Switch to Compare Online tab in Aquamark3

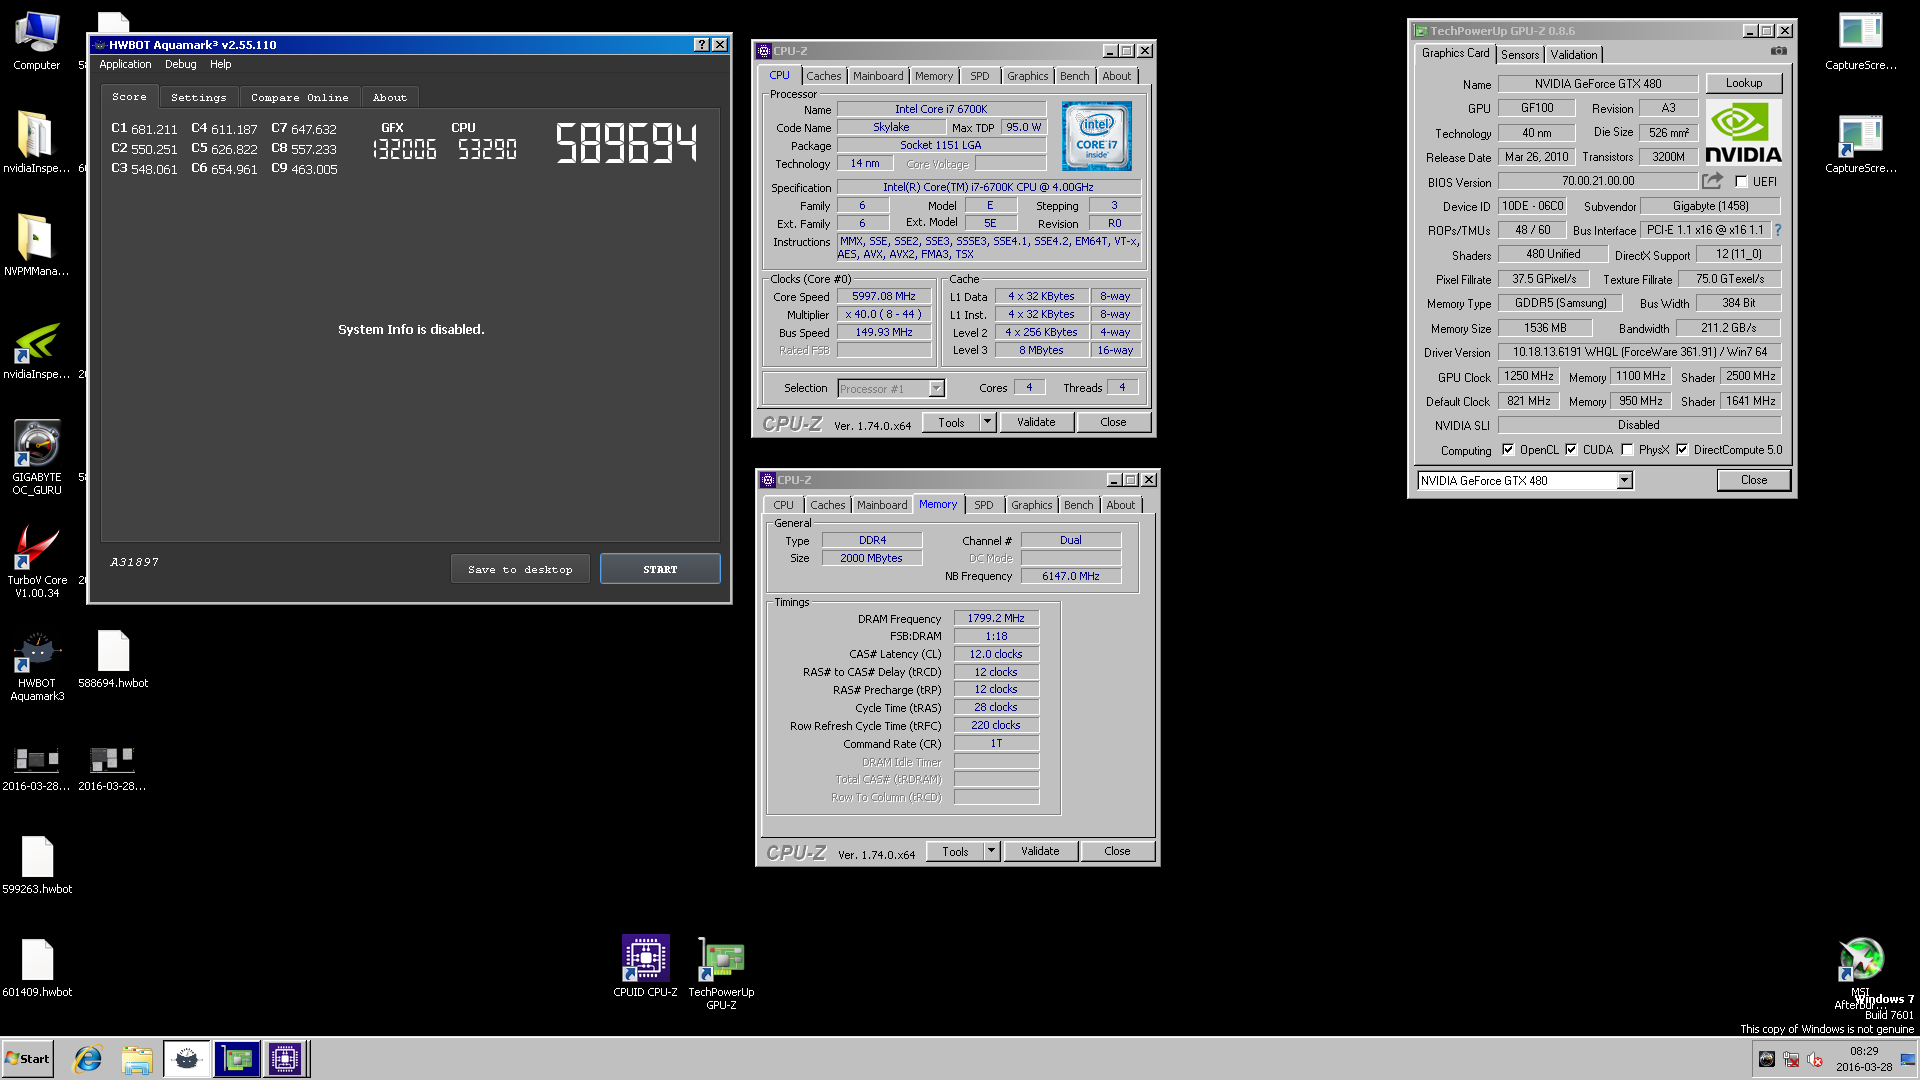[299, 97]
